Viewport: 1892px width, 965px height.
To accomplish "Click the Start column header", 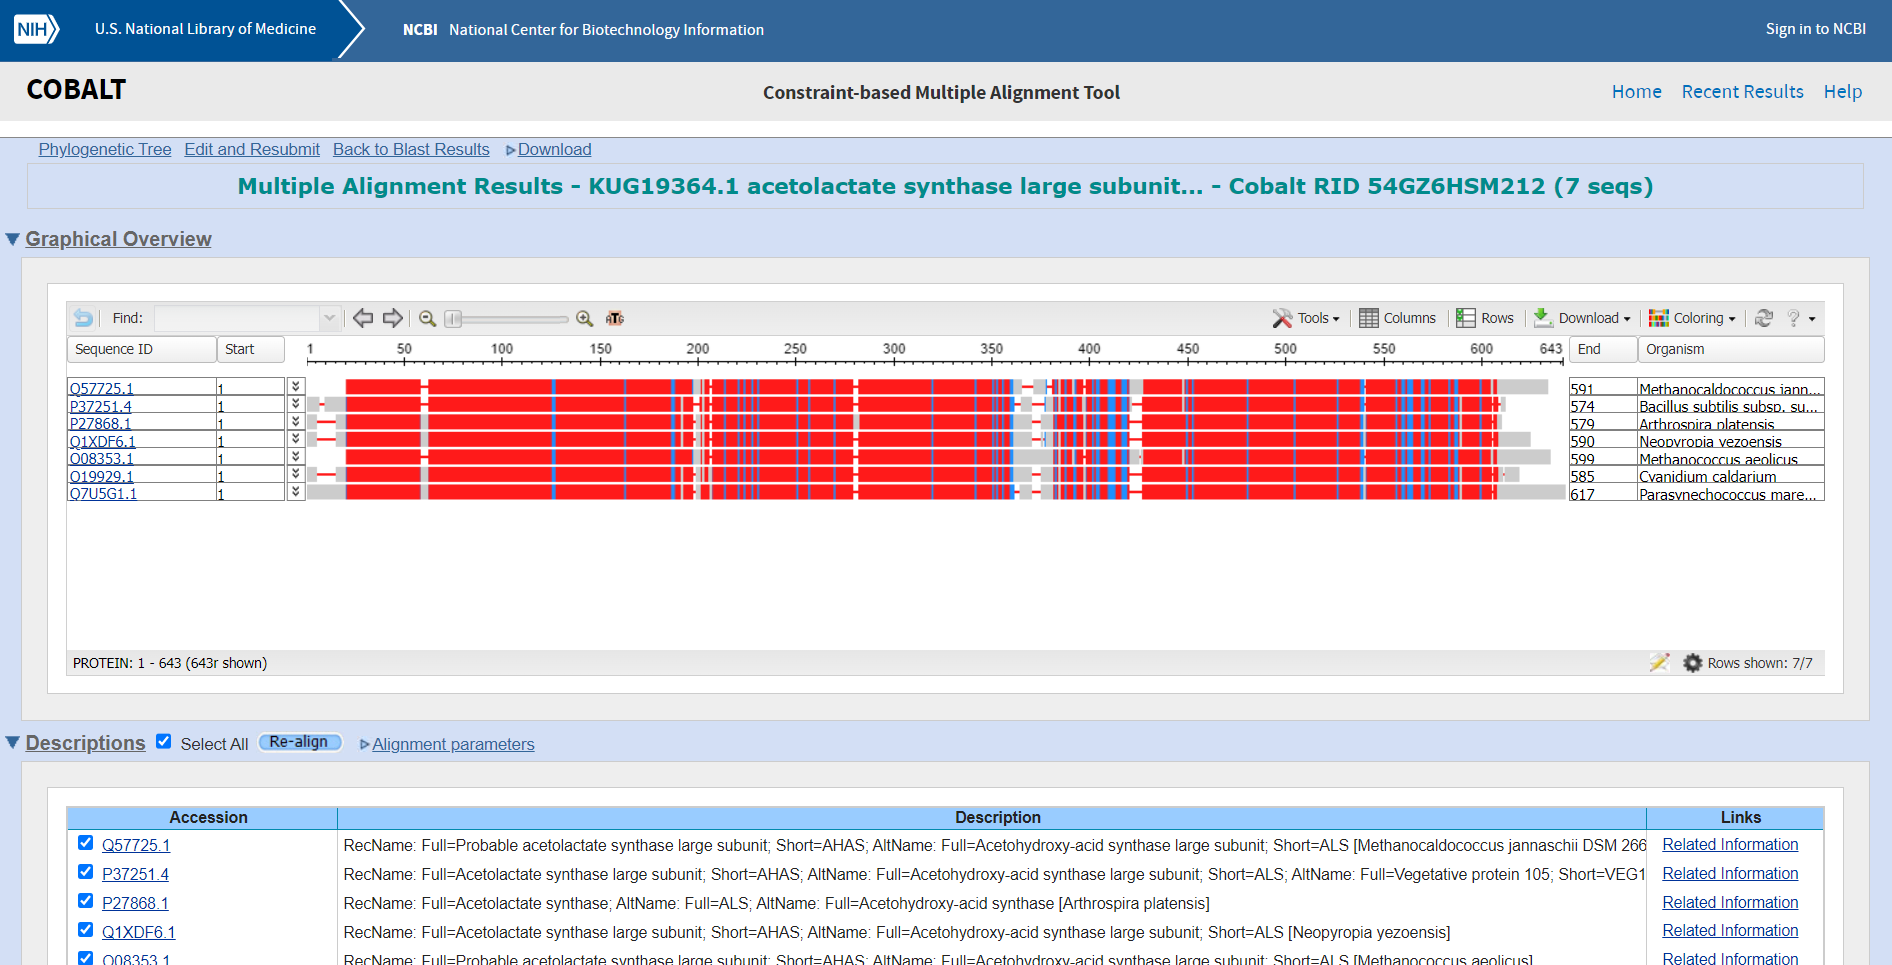I will pyautogui.click(x=251, y=349).
